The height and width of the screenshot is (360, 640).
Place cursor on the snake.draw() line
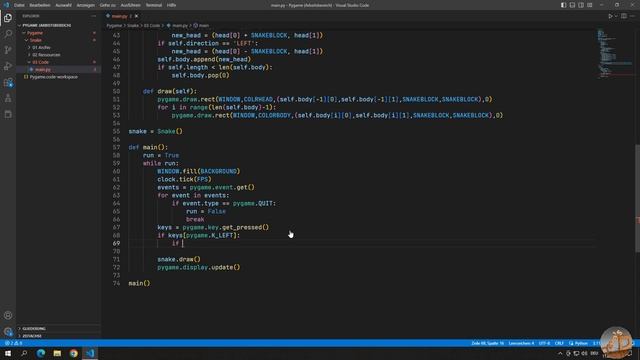point(179,259)
